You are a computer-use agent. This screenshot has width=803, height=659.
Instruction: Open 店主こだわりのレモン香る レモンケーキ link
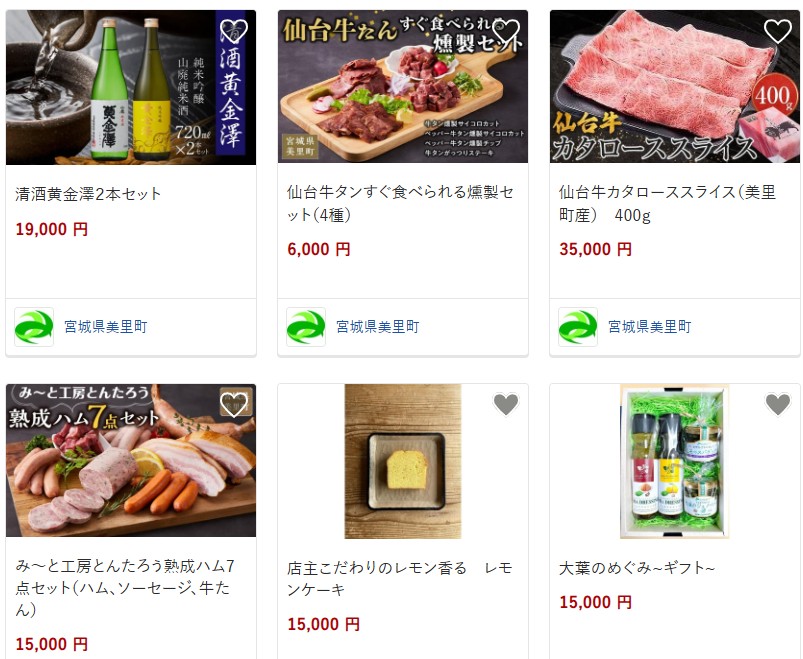(x=400, y=579)
